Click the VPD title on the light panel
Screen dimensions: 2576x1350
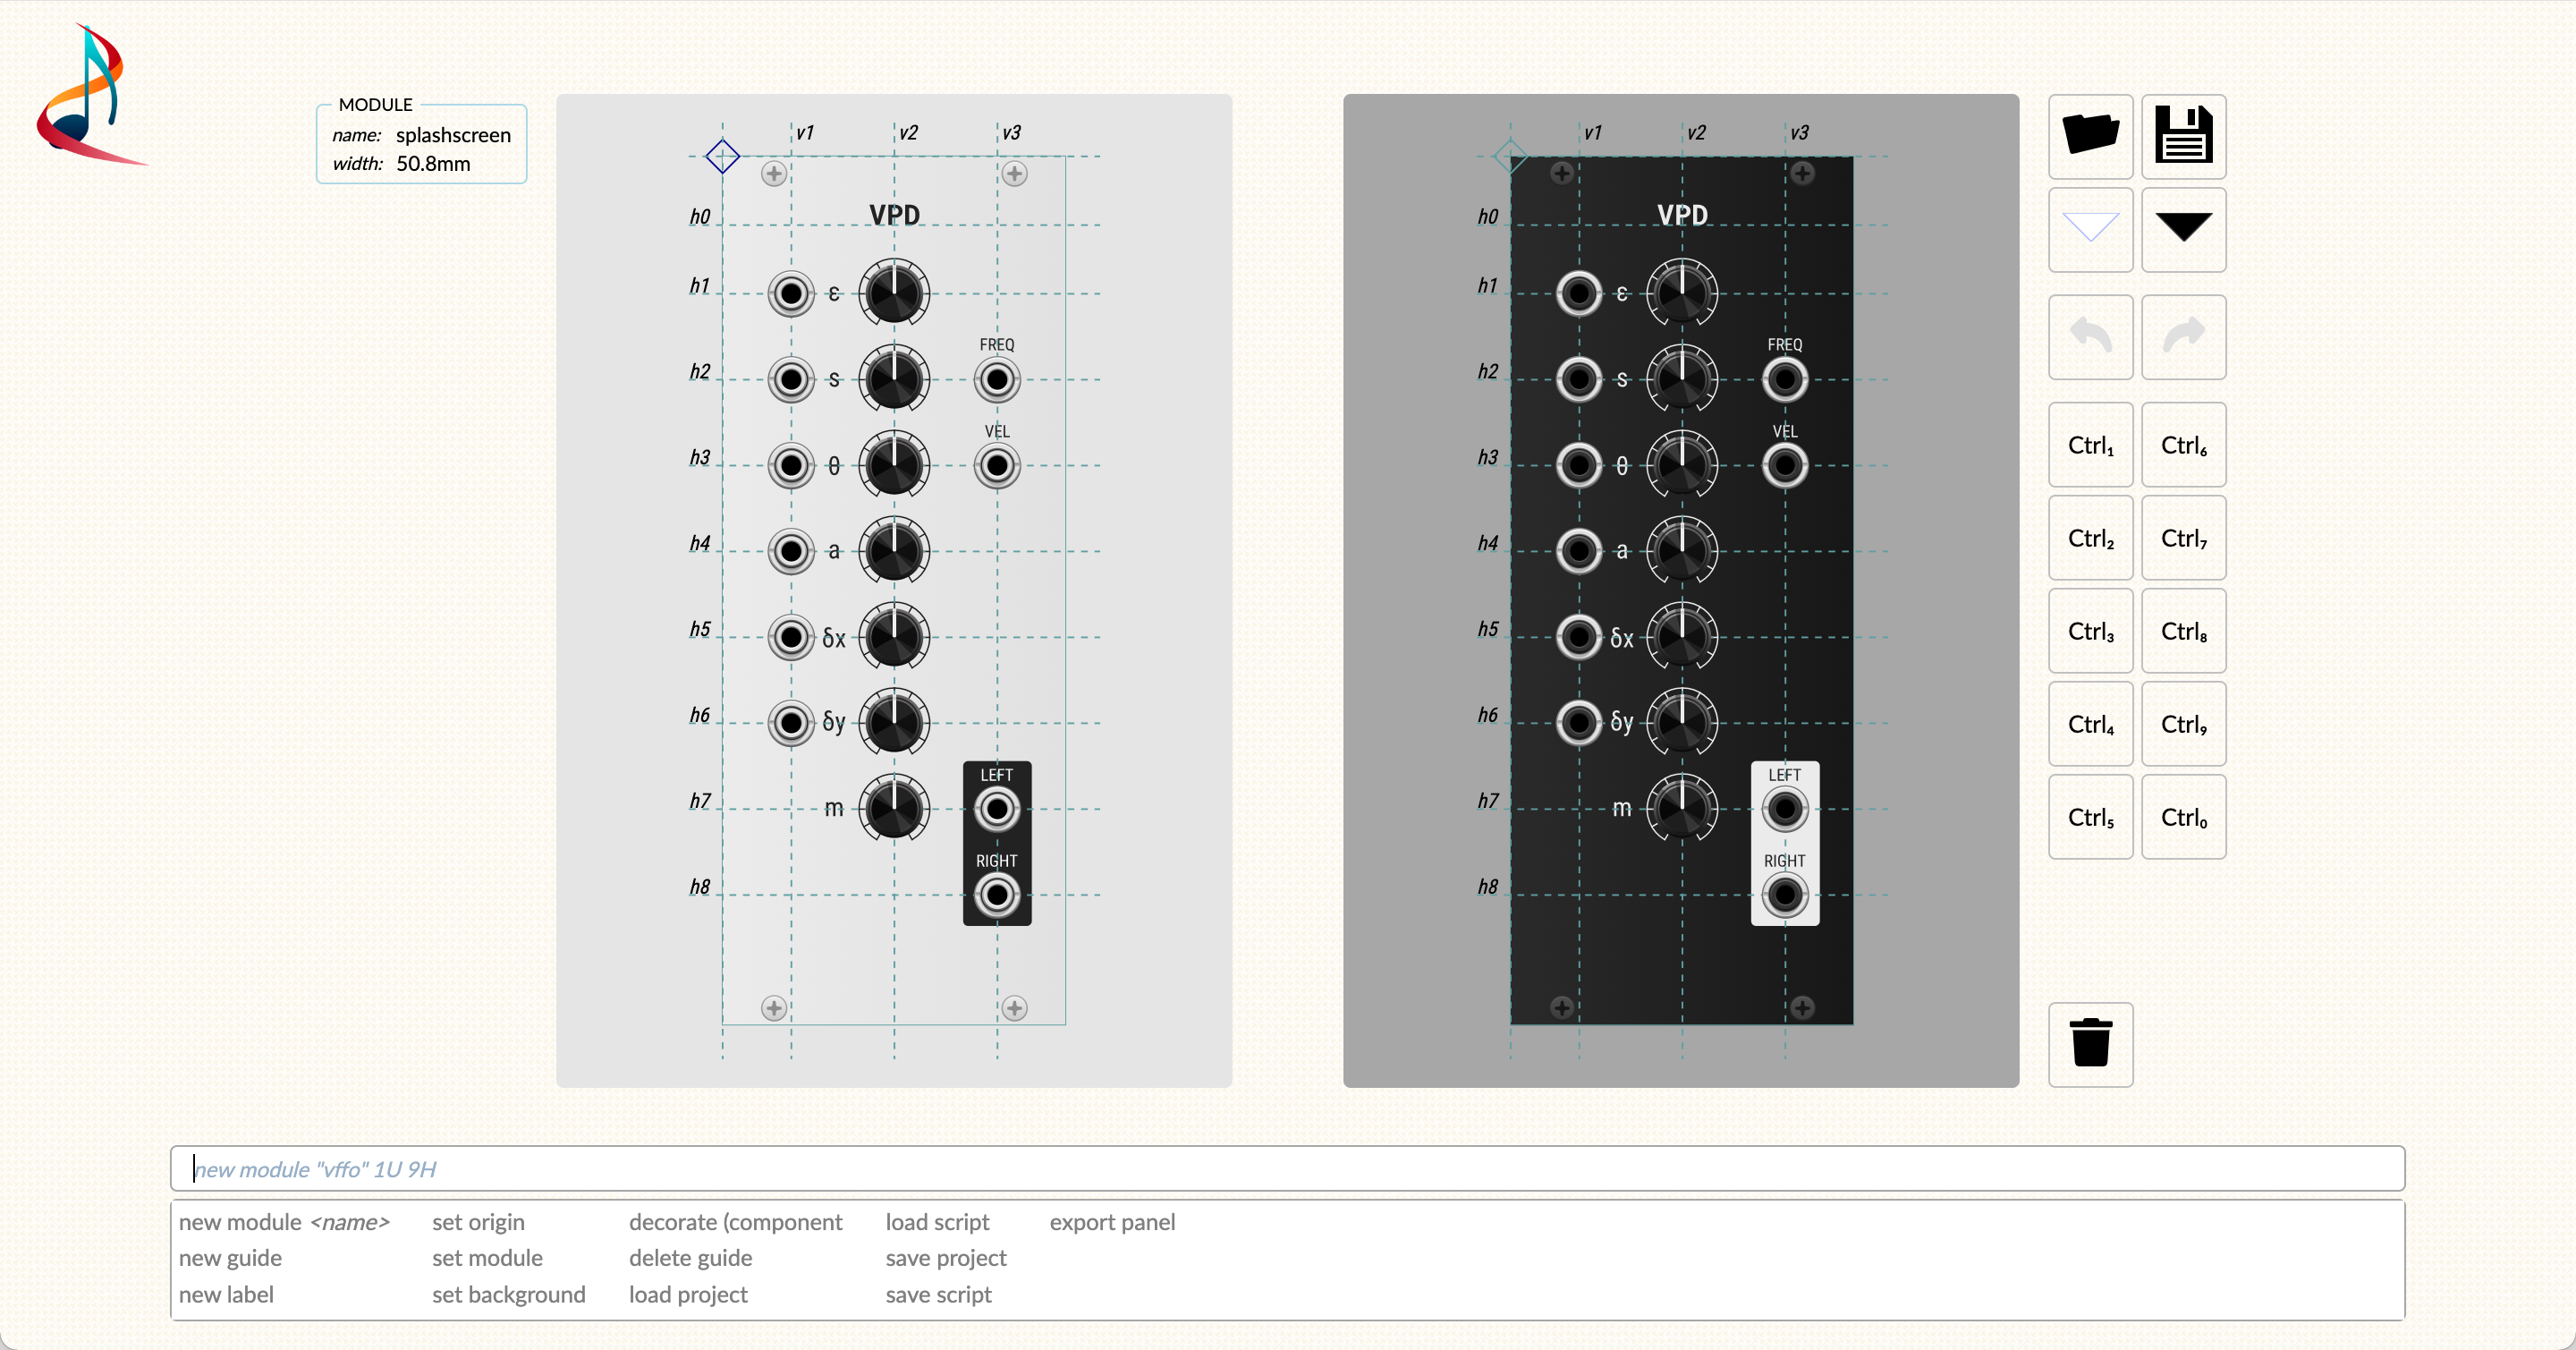[894, 215]
